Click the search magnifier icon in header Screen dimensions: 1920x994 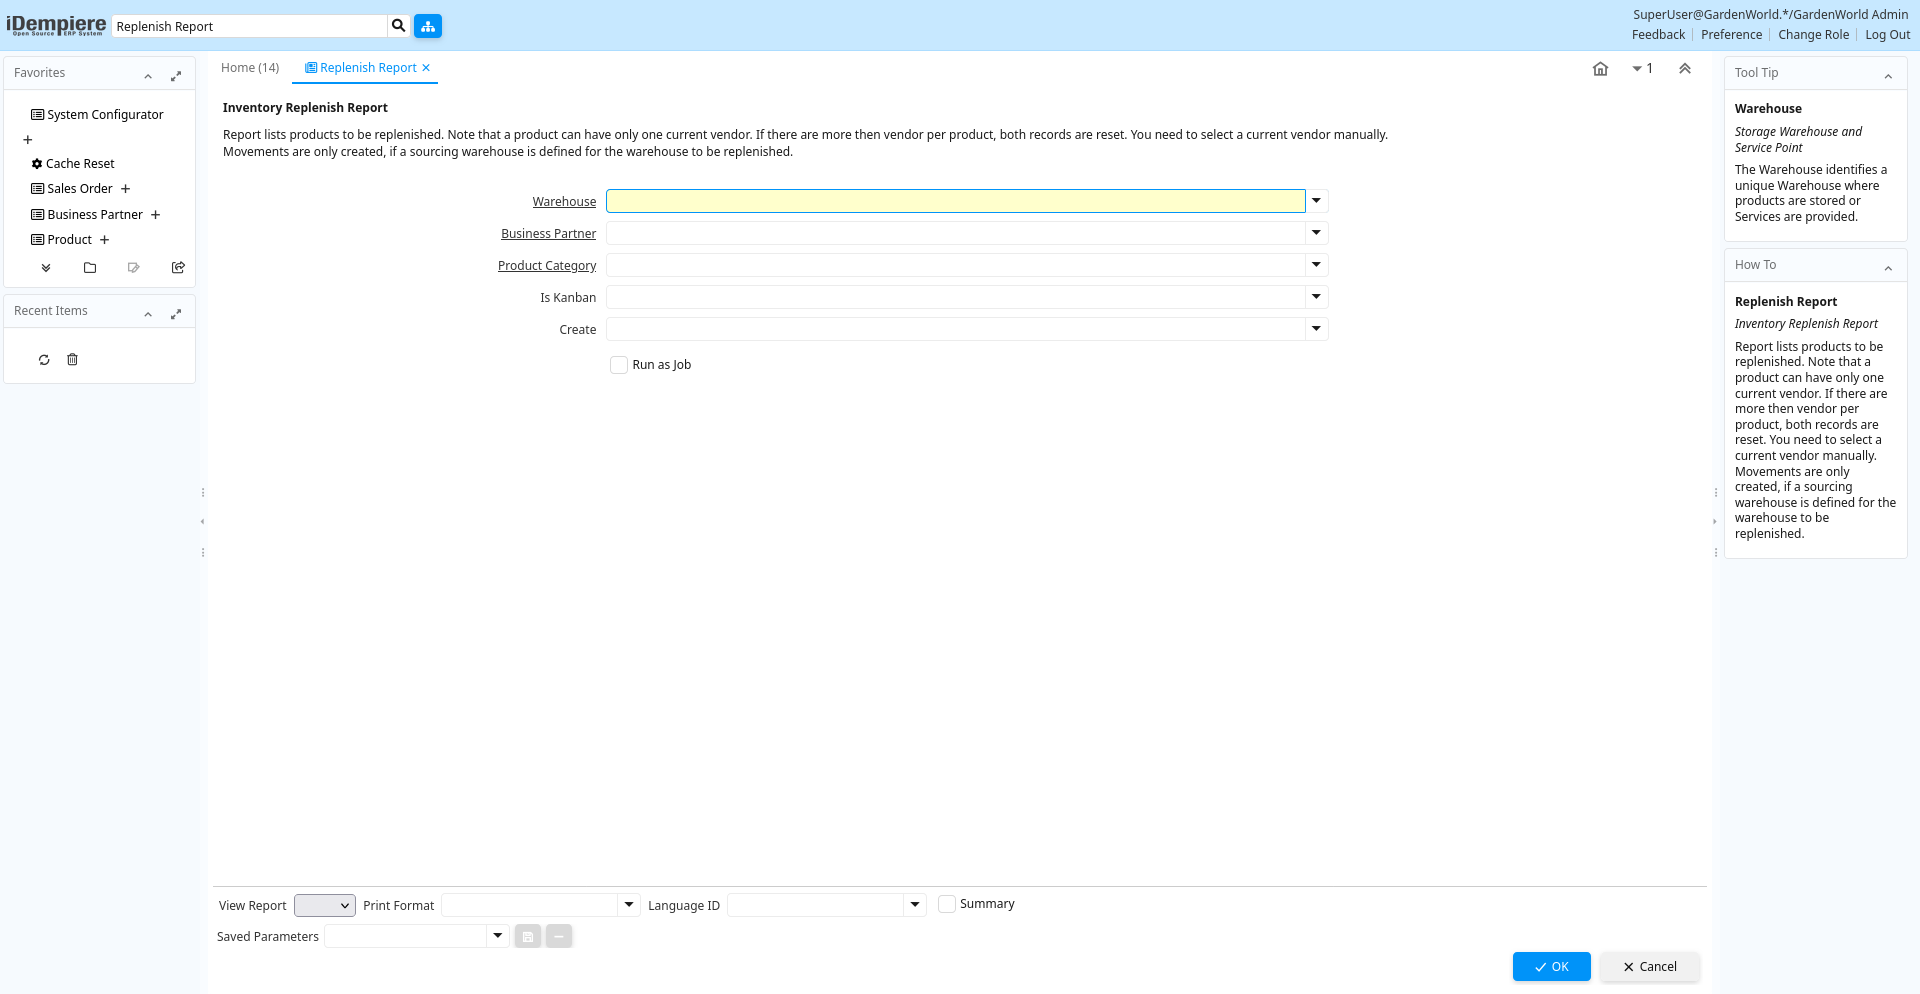click(398, 26)
